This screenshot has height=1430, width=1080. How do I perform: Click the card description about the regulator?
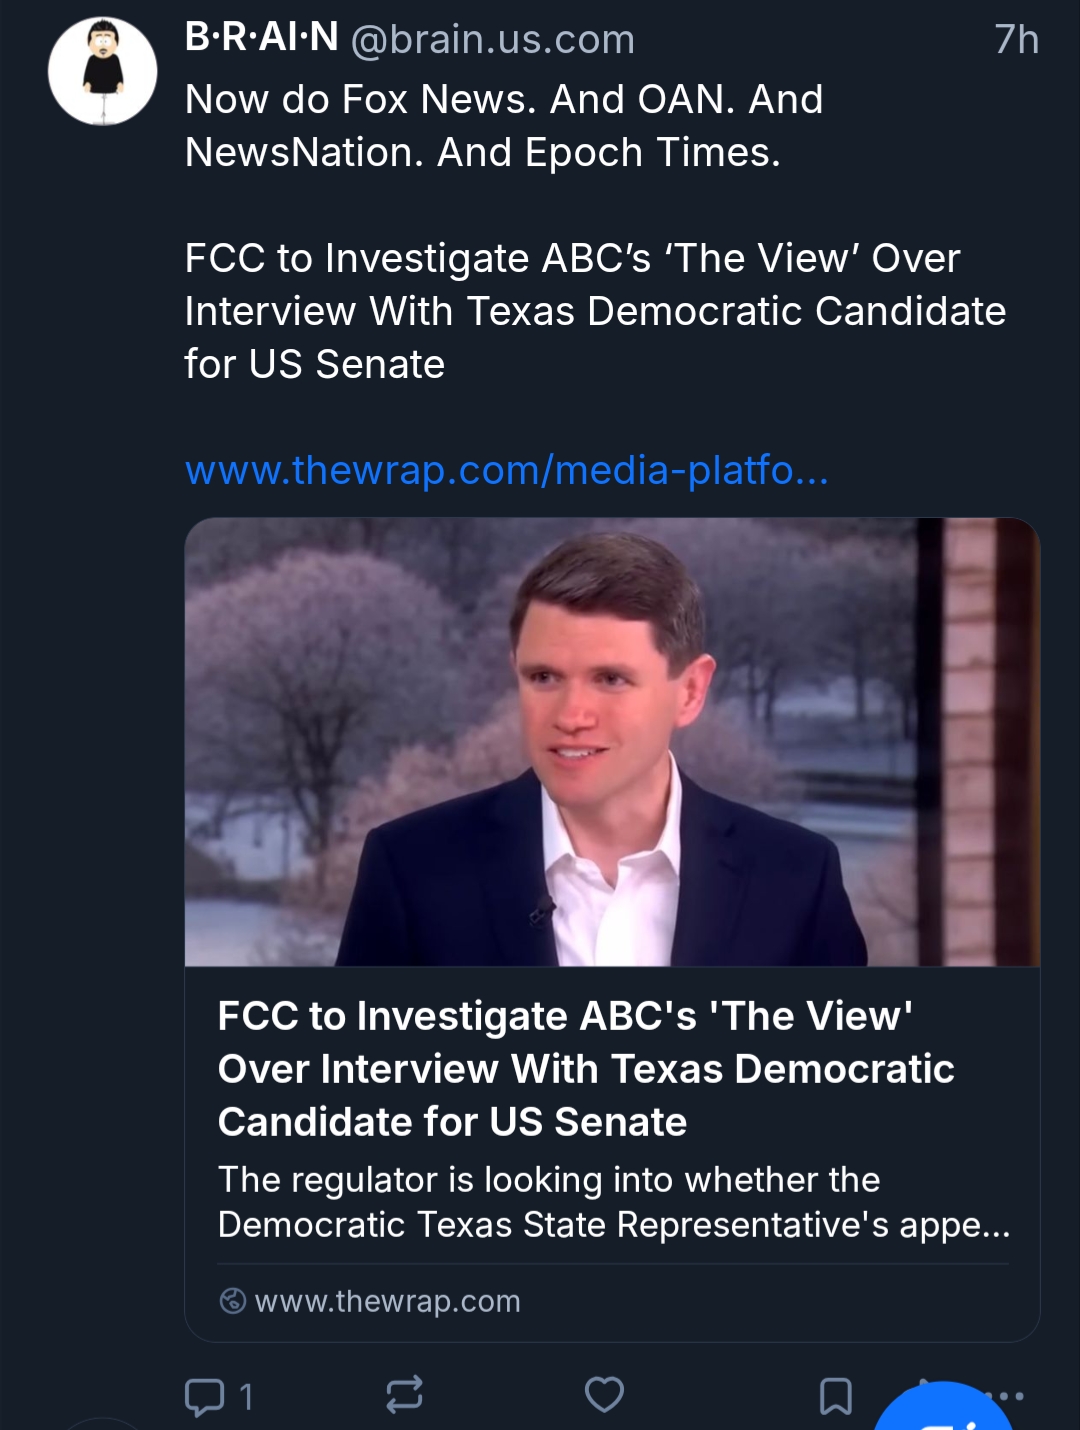[x=612, y=1201]
